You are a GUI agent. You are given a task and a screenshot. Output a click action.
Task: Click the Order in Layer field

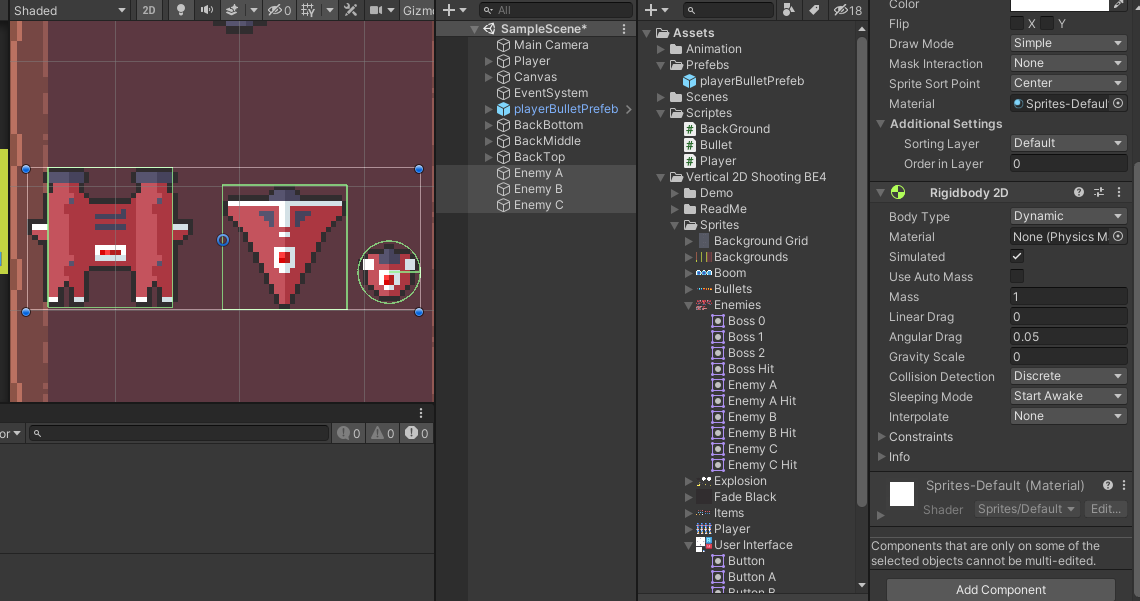1069,164
